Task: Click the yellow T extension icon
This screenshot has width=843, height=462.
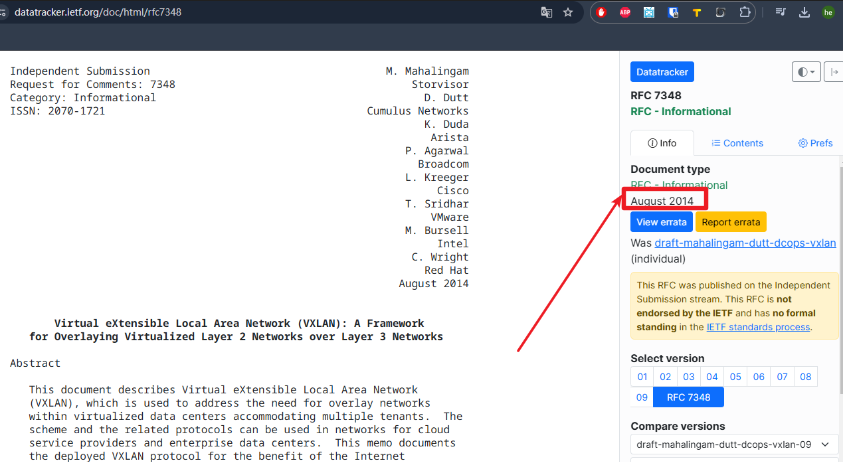Action: (697, 12)
